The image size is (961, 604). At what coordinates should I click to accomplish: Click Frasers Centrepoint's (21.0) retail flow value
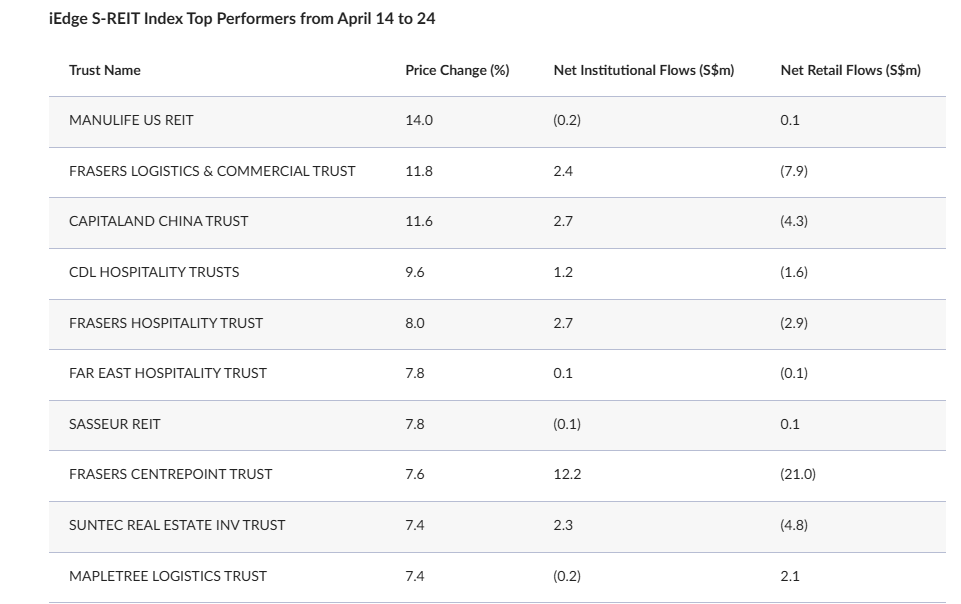click(x=798, y=474)
